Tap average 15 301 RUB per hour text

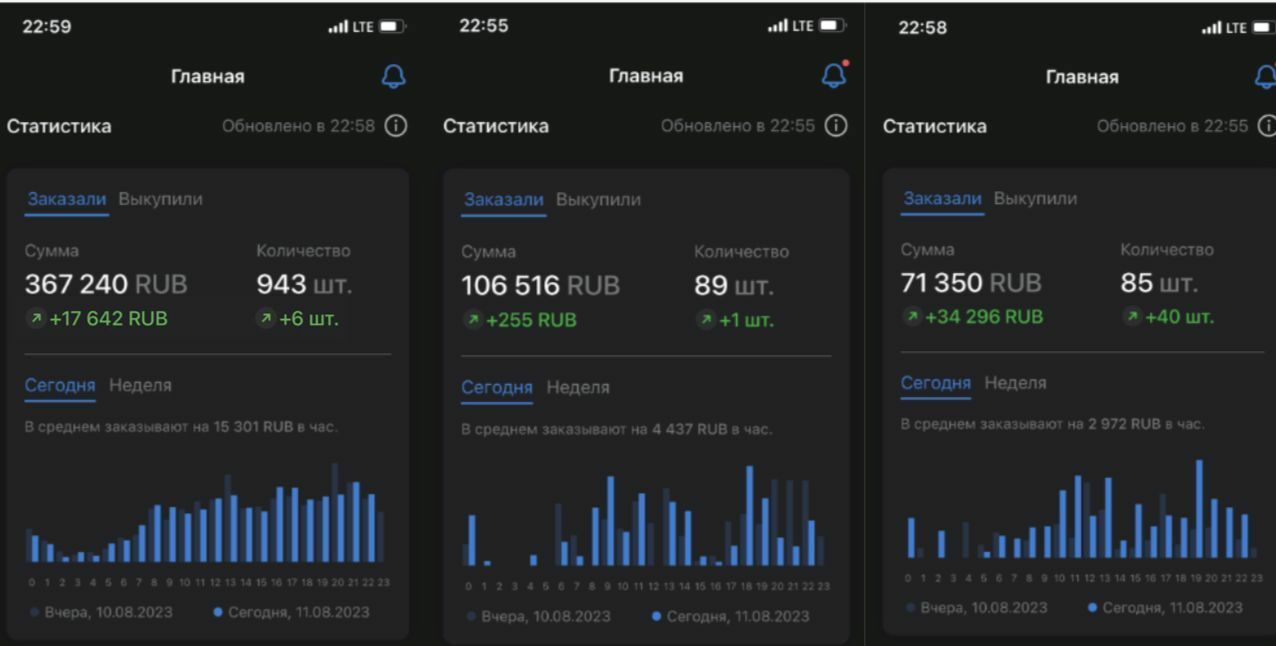click(x=181, y=427)
